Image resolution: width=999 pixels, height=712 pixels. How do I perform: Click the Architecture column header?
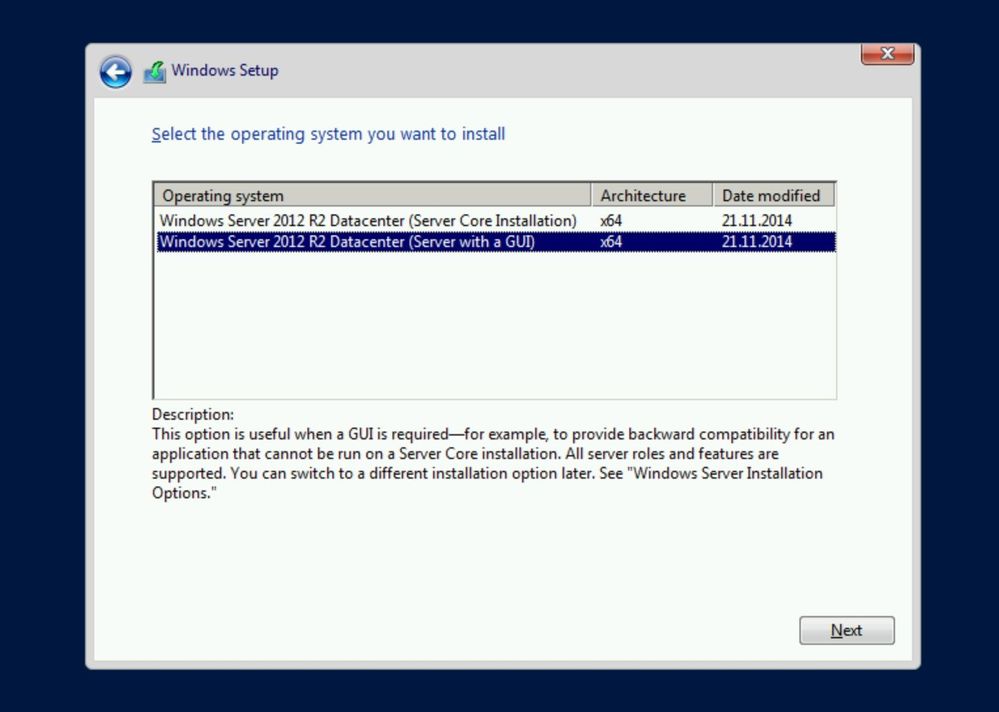point(652,196)
